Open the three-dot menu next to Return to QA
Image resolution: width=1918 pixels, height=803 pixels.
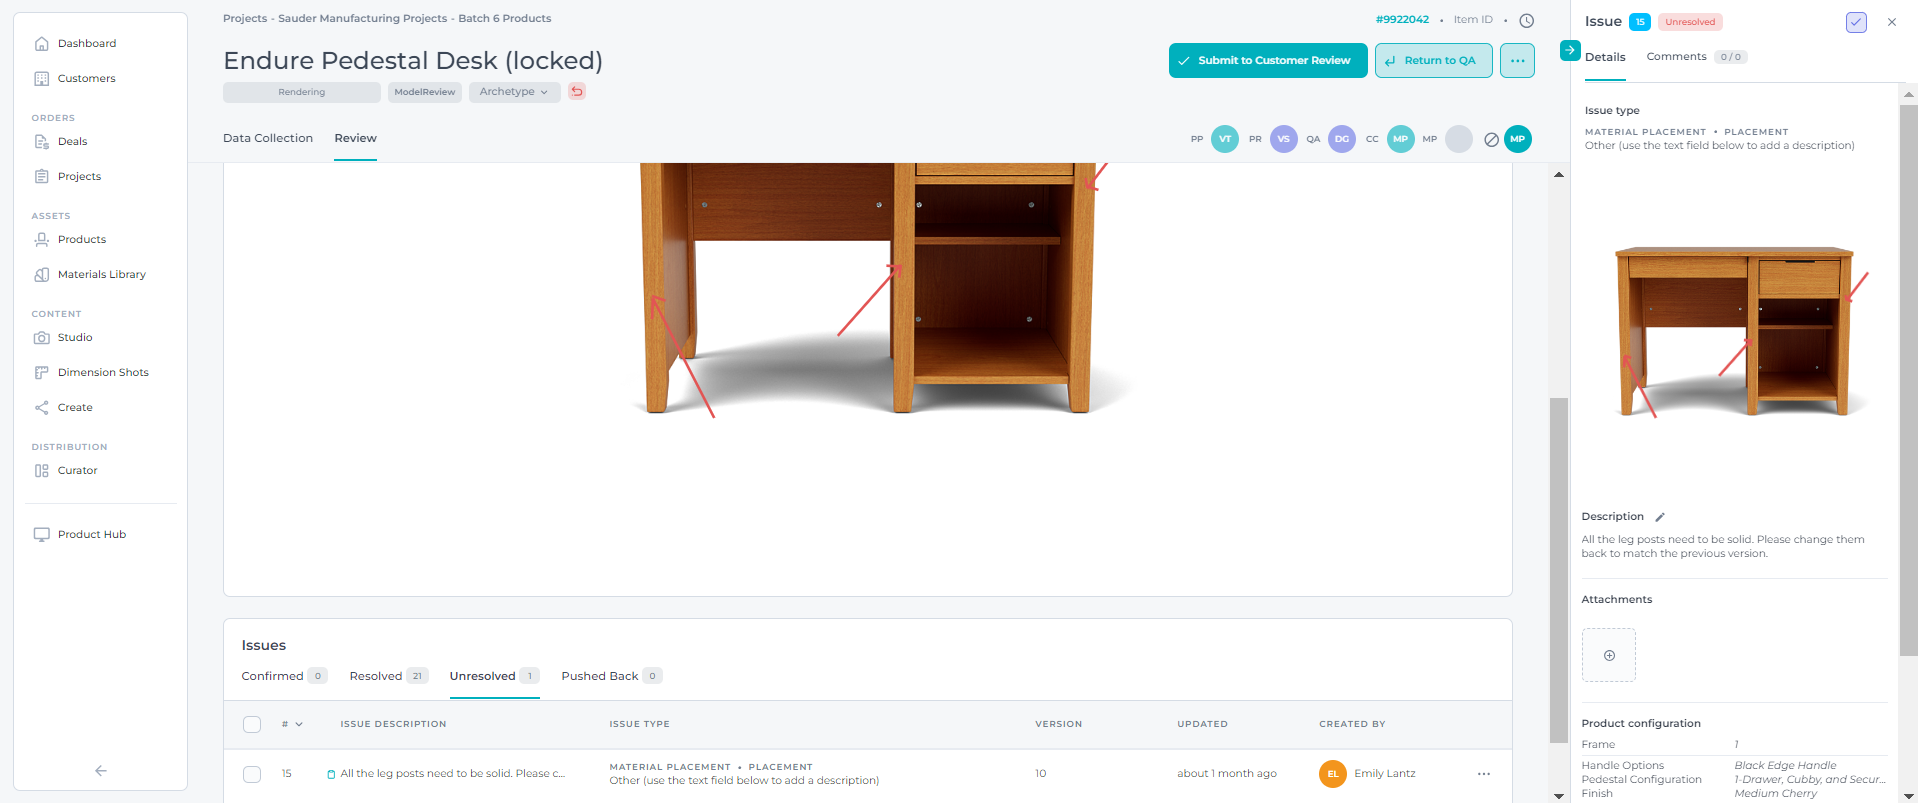pyautogui.click(x=1517, y=60)
